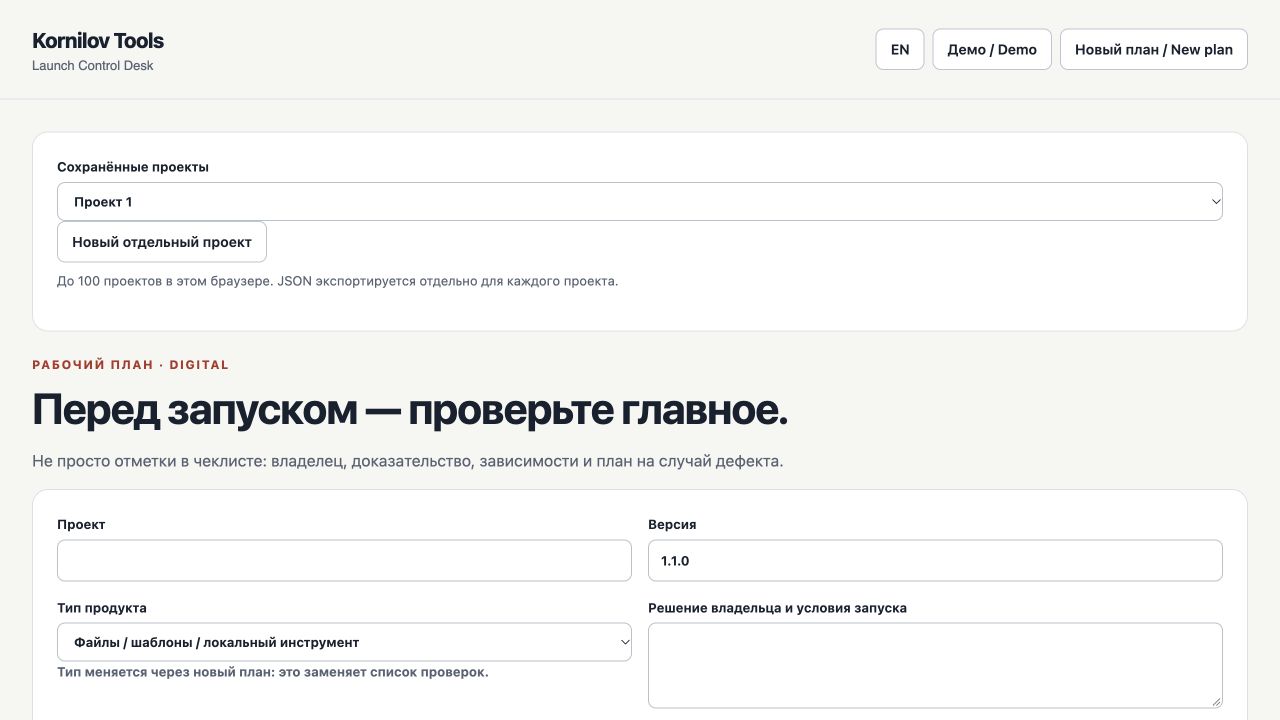Viewport: 1280px width, 720px height.
Task: Click note Тип меняется через новый план
Action: tap(273, 672)
